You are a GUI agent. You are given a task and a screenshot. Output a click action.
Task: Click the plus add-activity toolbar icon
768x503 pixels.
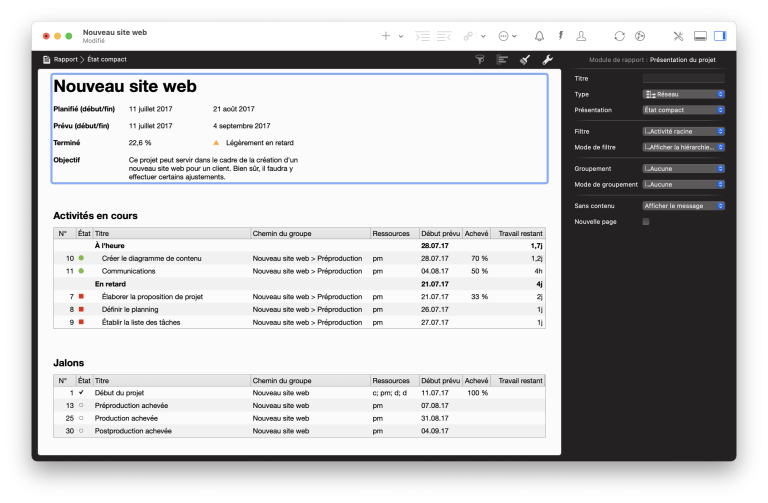(x=386, y=36)
